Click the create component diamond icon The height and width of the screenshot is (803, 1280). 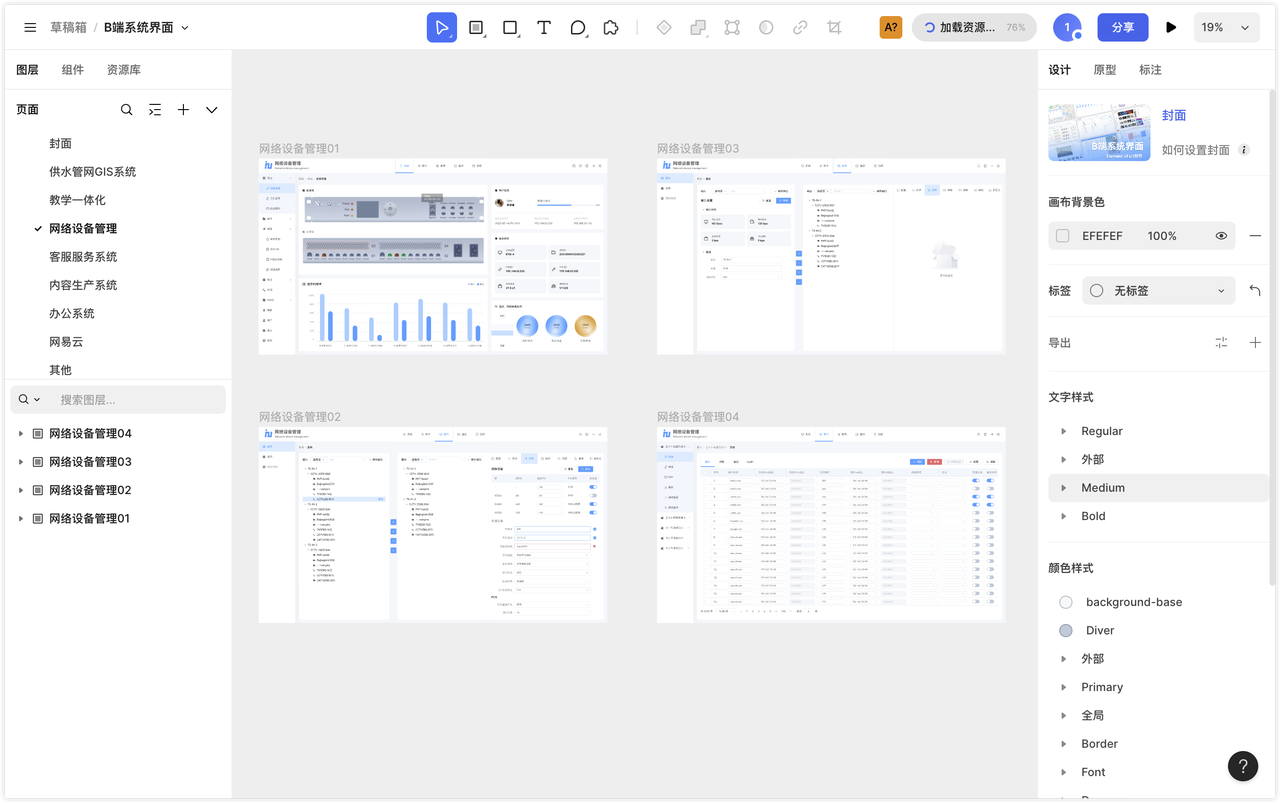(664, 28)
